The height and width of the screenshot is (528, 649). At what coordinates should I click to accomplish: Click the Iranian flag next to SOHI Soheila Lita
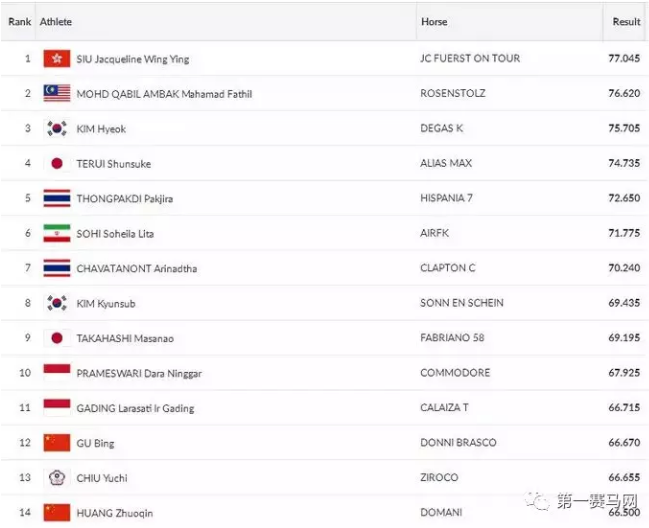pyautogui.click(x=56, y=233)
